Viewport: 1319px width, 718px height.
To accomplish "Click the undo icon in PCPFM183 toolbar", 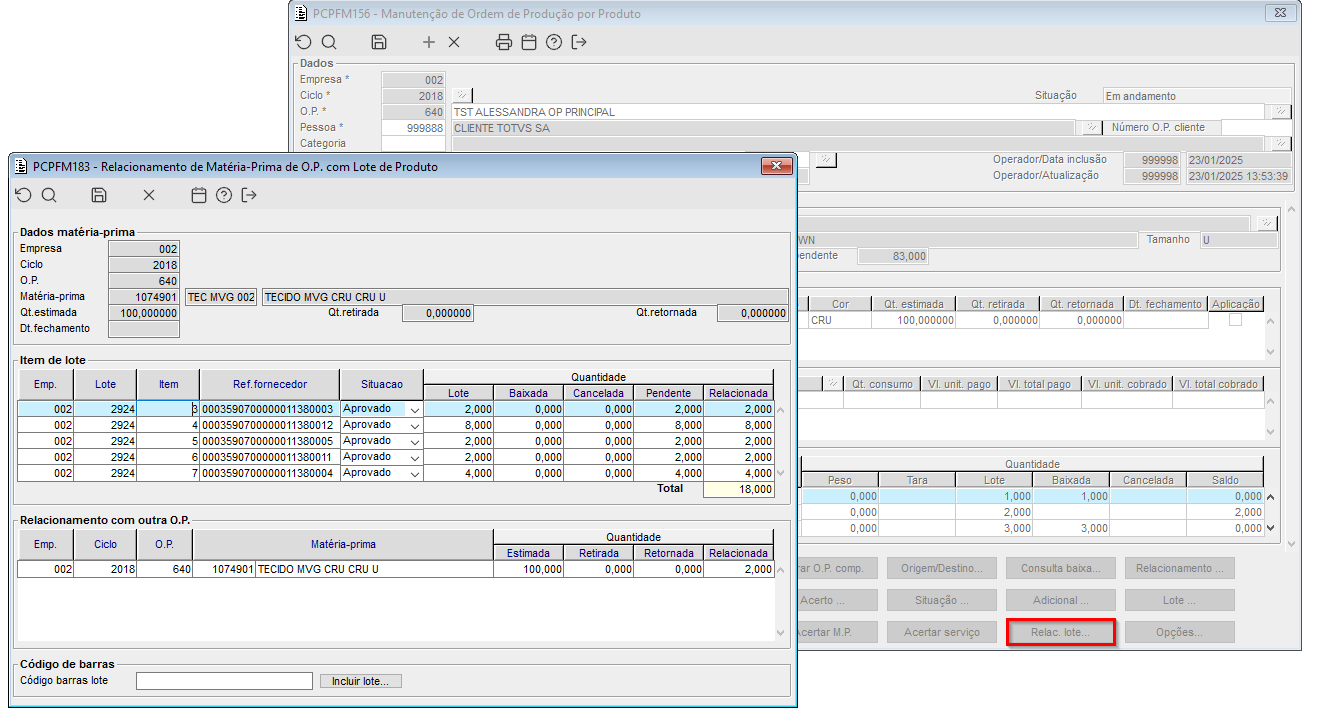I will [23, 195].
